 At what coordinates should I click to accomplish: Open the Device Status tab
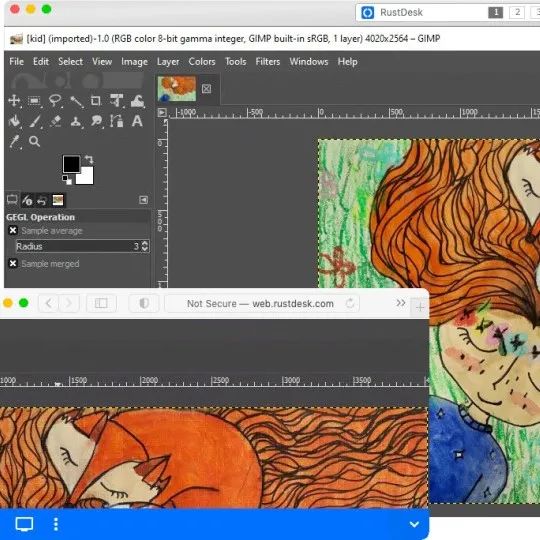tap(27, 200)
